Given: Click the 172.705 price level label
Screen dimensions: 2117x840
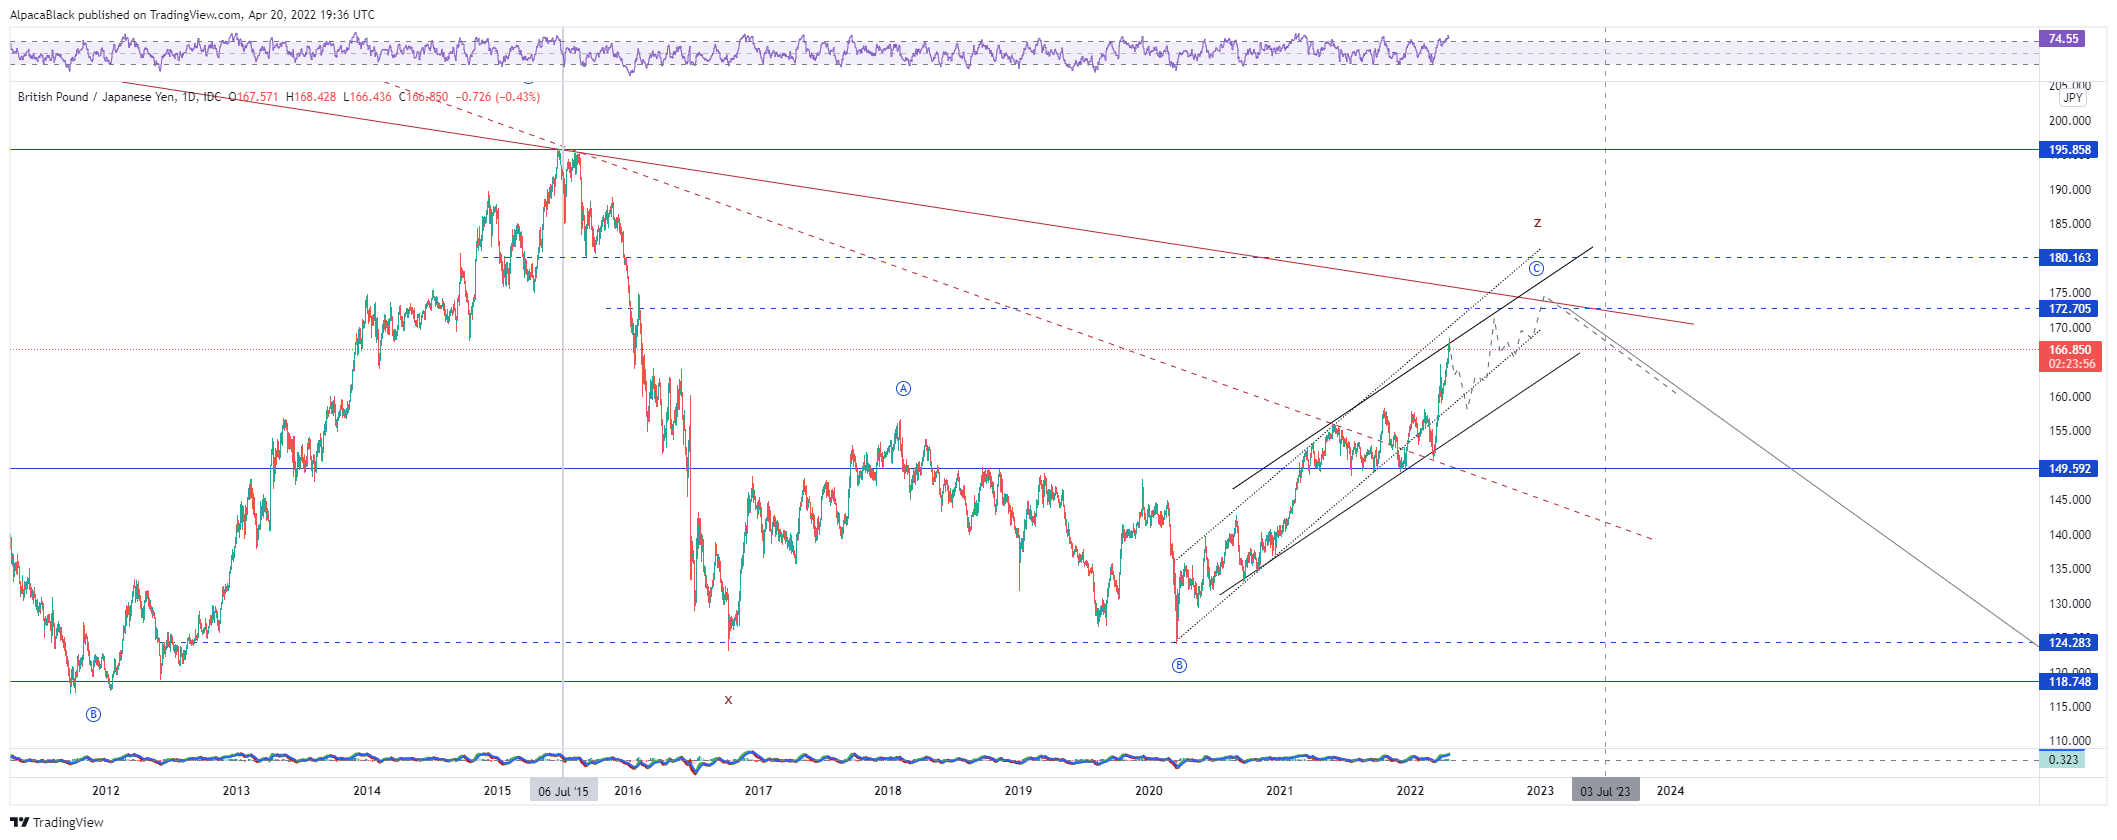Looking at the screenshot, I should pyautogui.click(x=2069, y=309).
